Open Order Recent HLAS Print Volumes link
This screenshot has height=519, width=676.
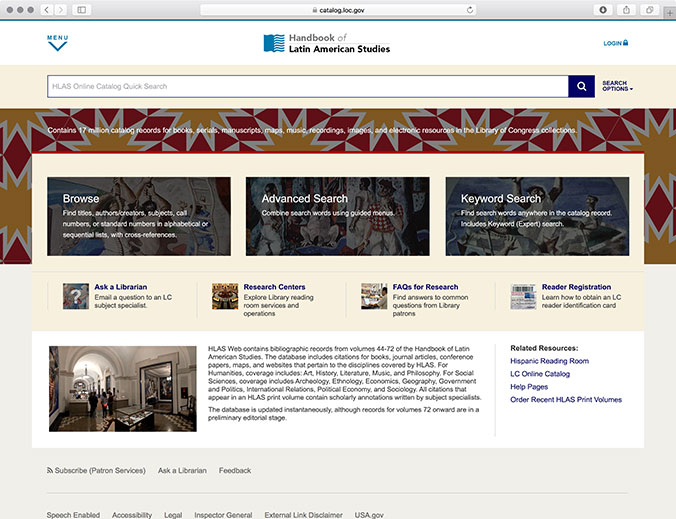(x=566, y=400)
